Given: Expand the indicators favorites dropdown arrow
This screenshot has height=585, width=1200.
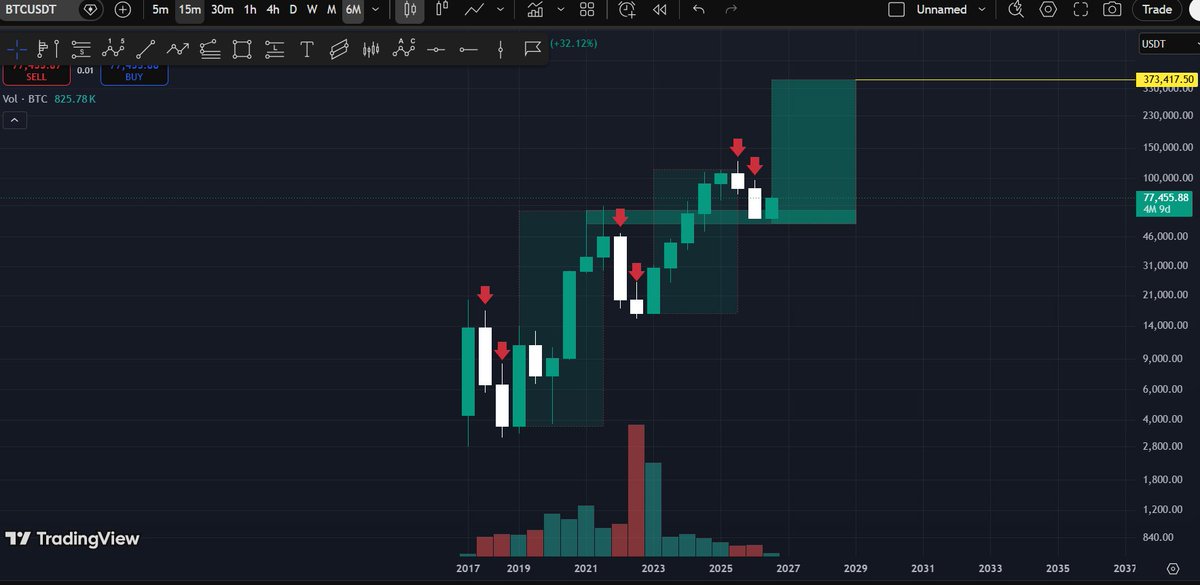Looking at the screenshot, I should coord(561,9).
